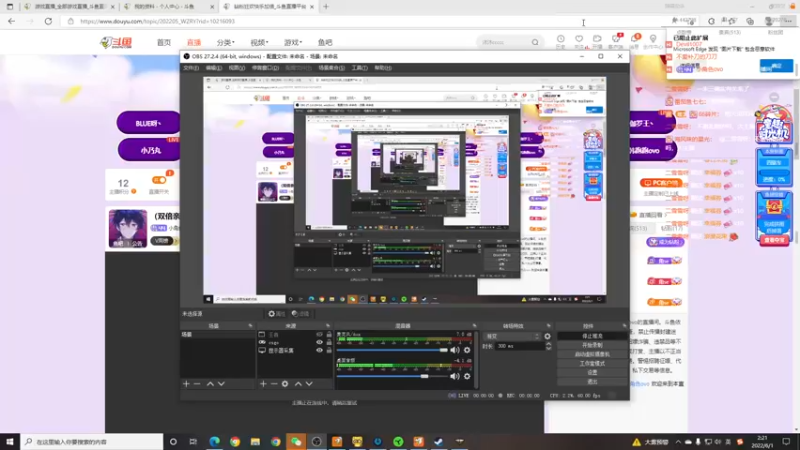Add a new scene with the plus icon in the 场景 panel
Screen dimensions: 800x450
186,384
